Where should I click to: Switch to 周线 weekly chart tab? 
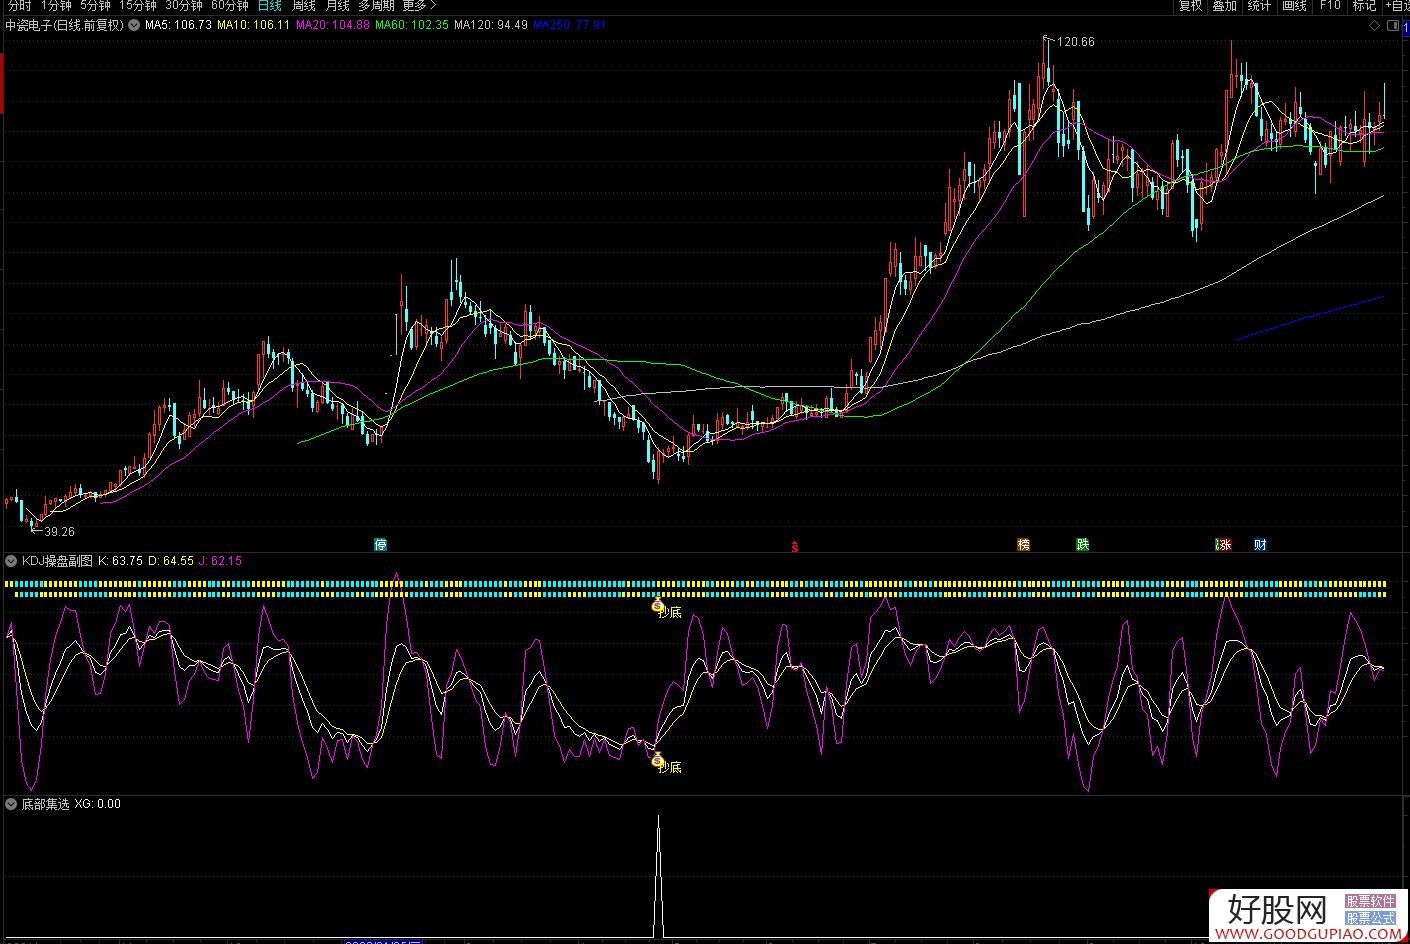[304, 5]
